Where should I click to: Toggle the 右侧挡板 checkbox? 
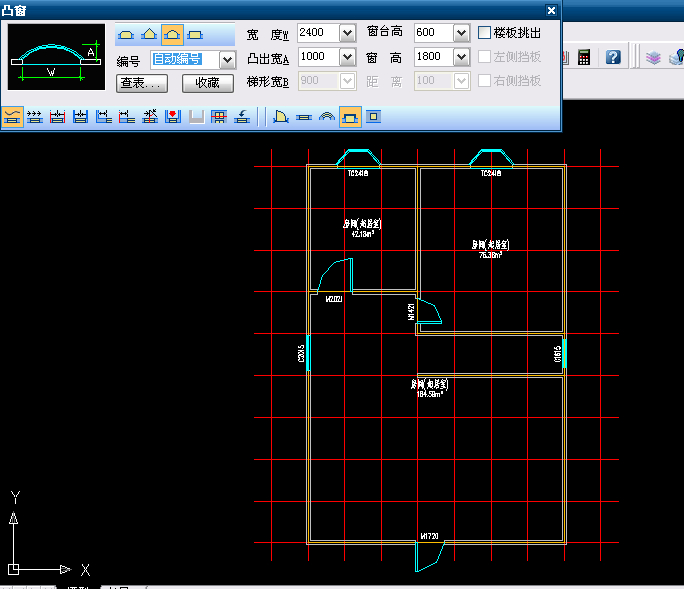click(x=485, y=81)
